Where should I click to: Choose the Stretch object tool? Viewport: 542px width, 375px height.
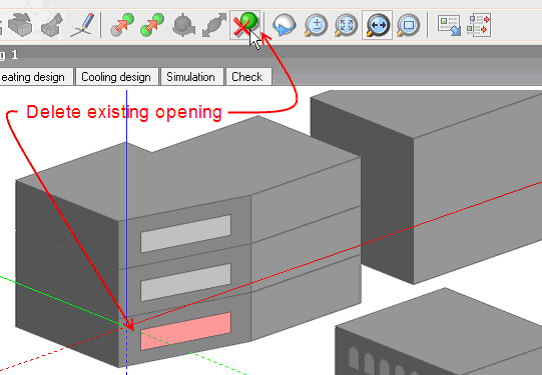click(214, 25)
